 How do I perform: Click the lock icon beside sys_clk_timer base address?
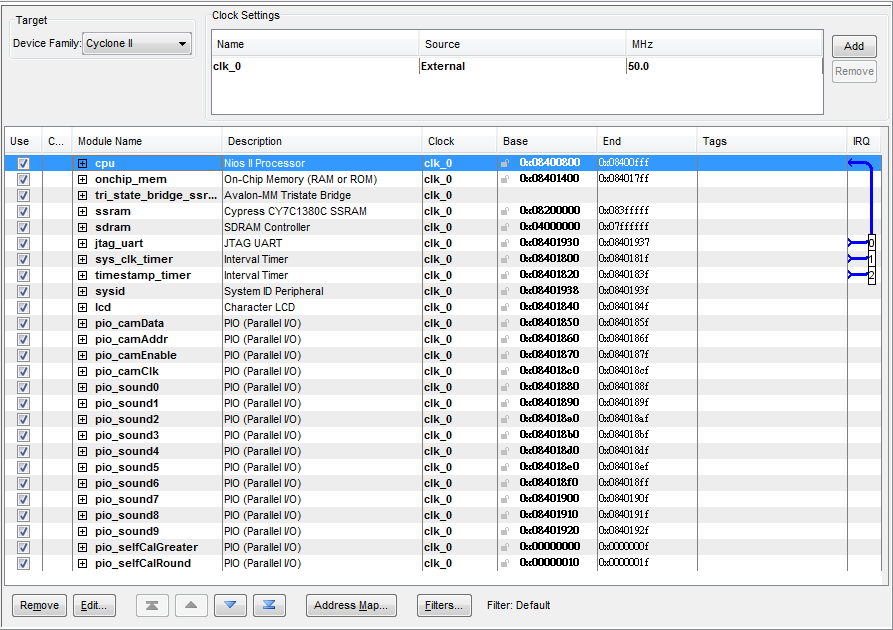(x=505, y=259)
